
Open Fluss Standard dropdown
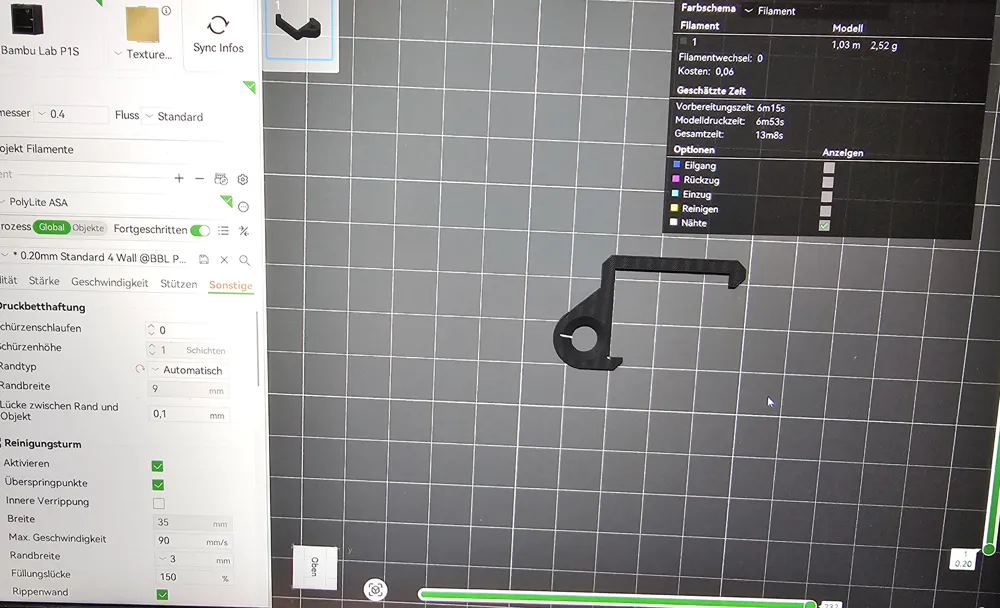[174, 116]
